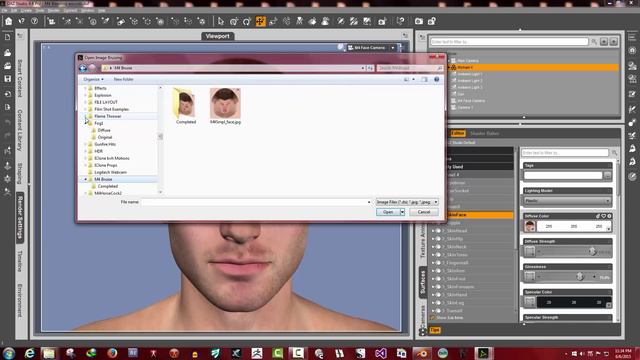Open the Timeline side tab
Viewport: 640px width, 360px height.
(x=20, y=261)
